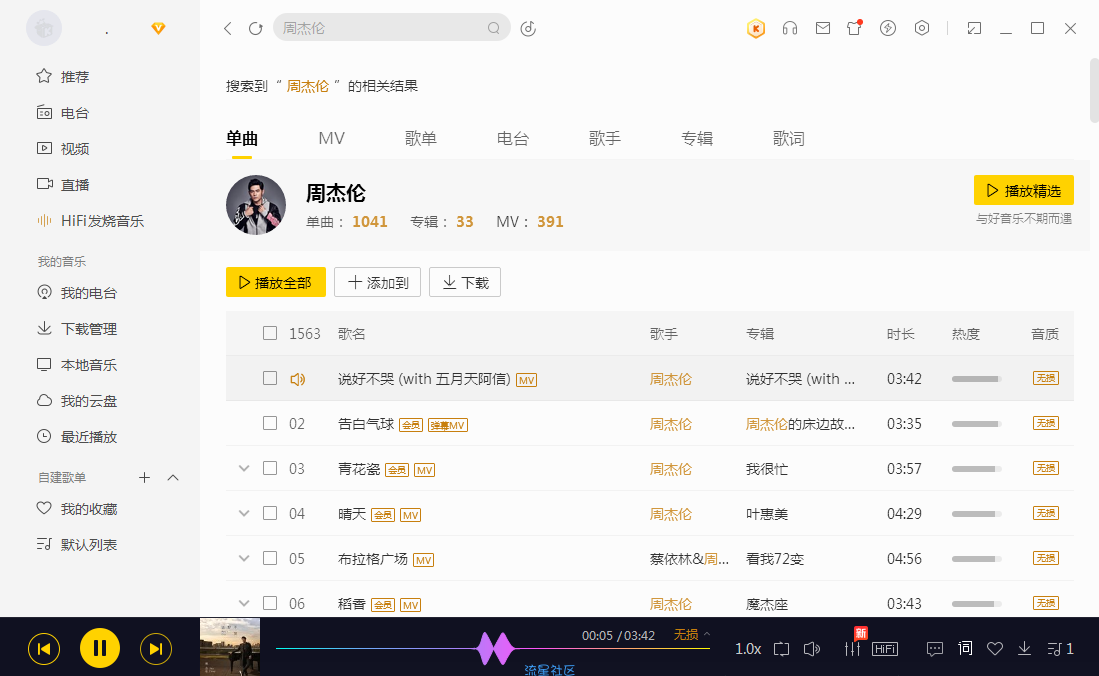This screenshot has height=676, width=1099.
Task: Open the skin shirt icon
Action: click(x=854, y=28)
